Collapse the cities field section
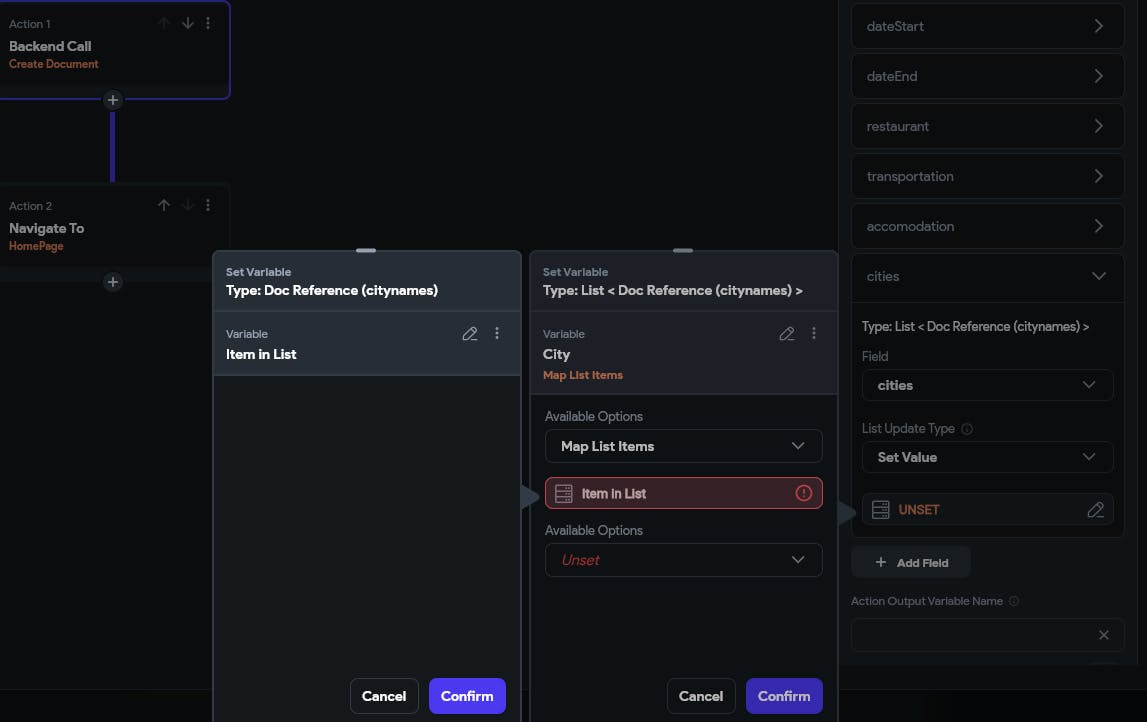This screenshot has width=1147, height=722. pyautogui.click(x=1099, y=276)
